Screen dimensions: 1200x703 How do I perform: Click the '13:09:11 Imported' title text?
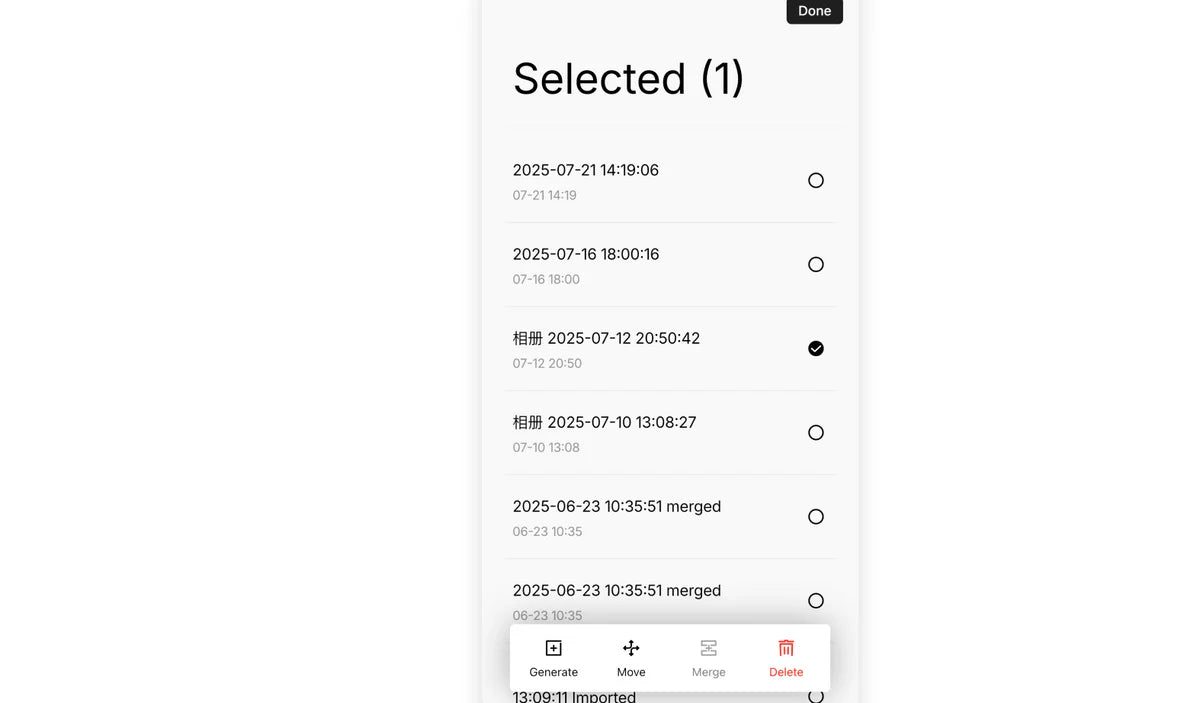574,697
